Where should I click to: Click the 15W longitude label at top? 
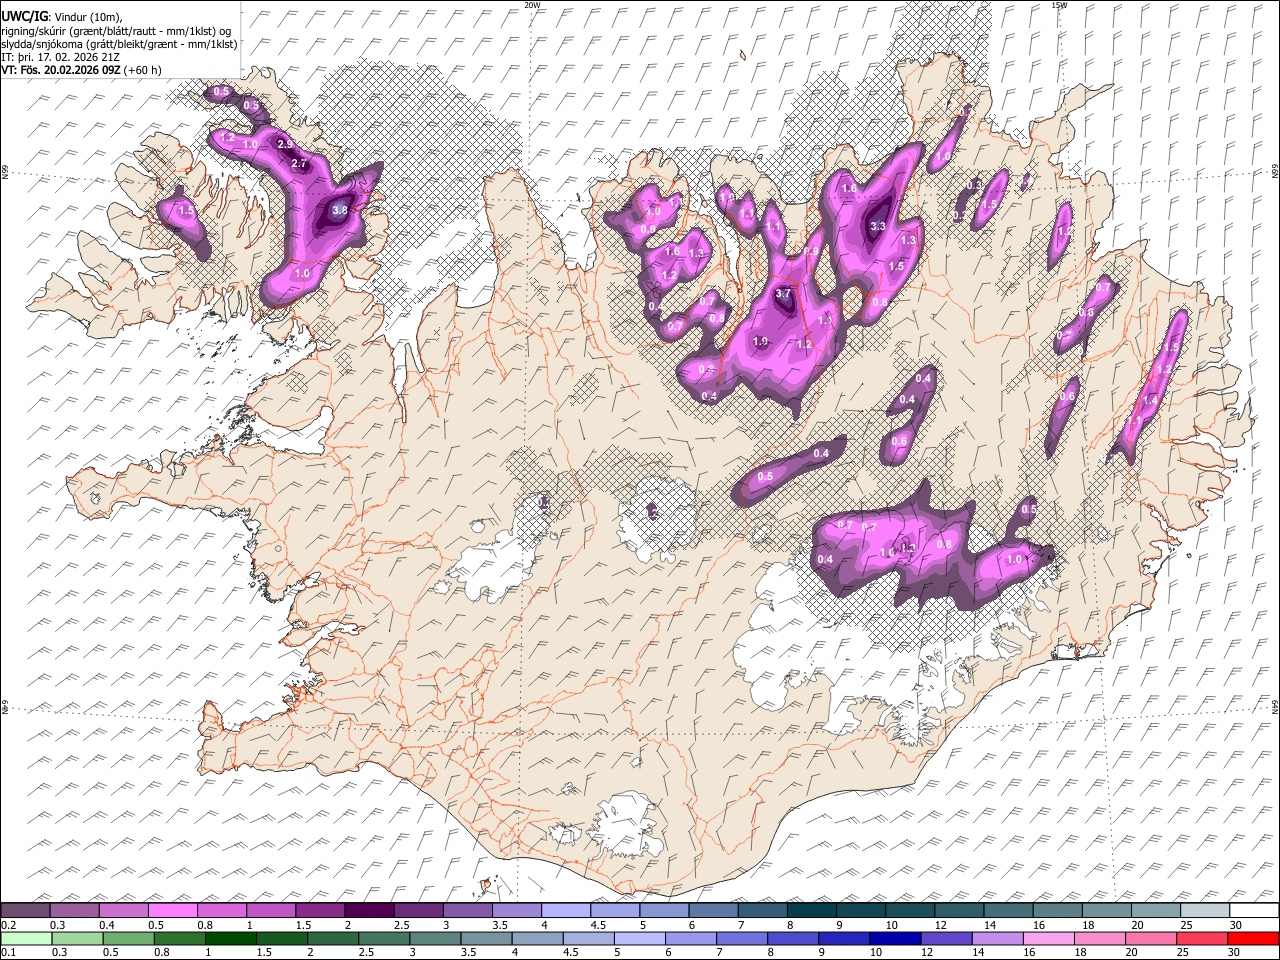[1059, 5]
